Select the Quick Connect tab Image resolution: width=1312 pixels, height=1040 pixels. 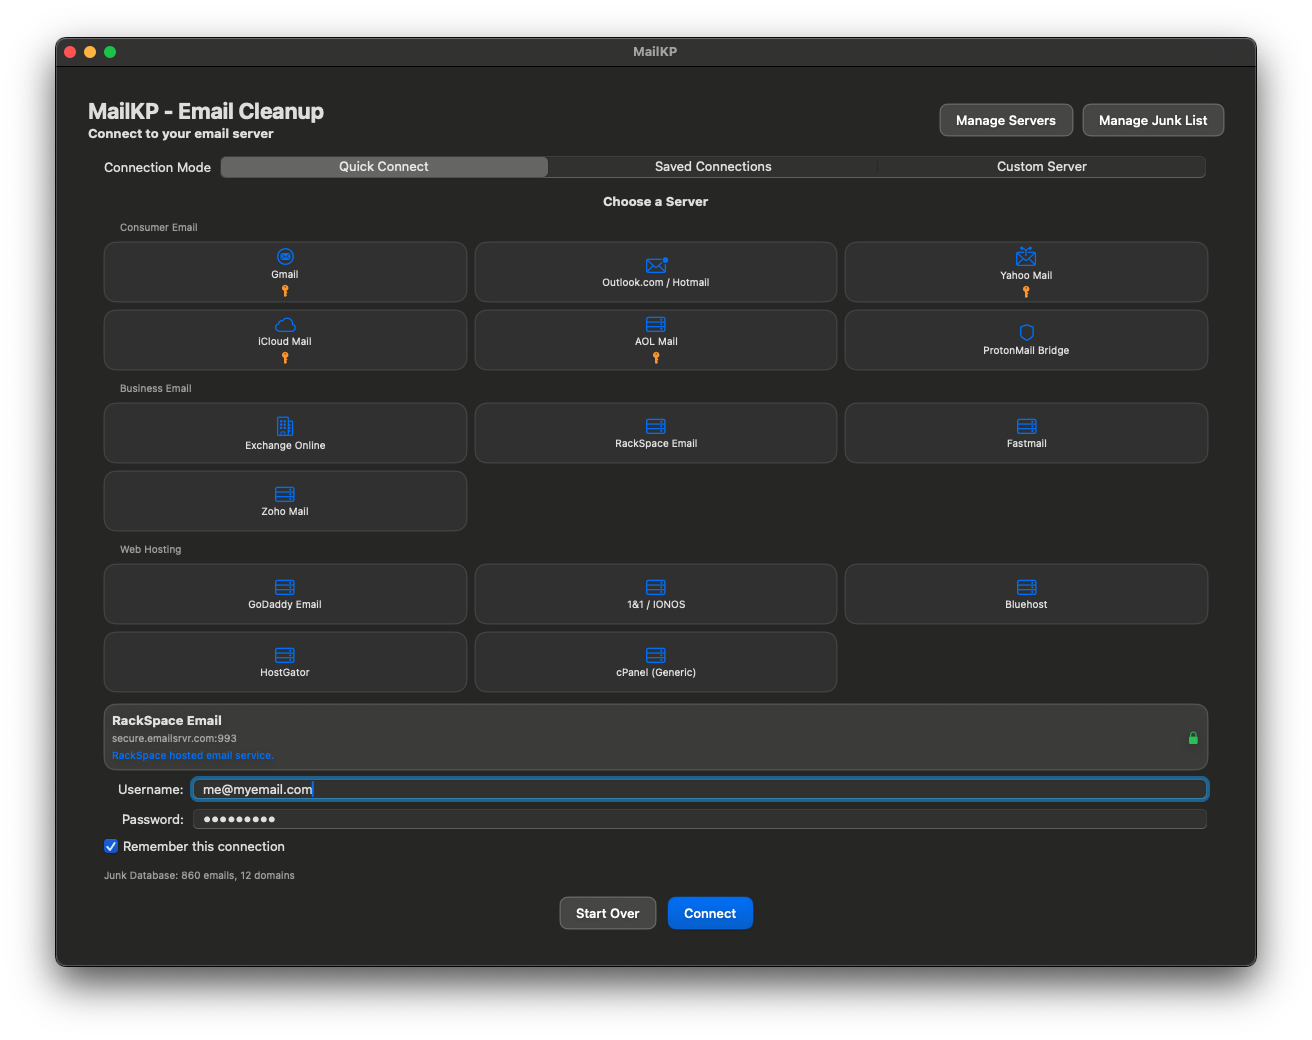pyautogui.click(x=384, y=167)
